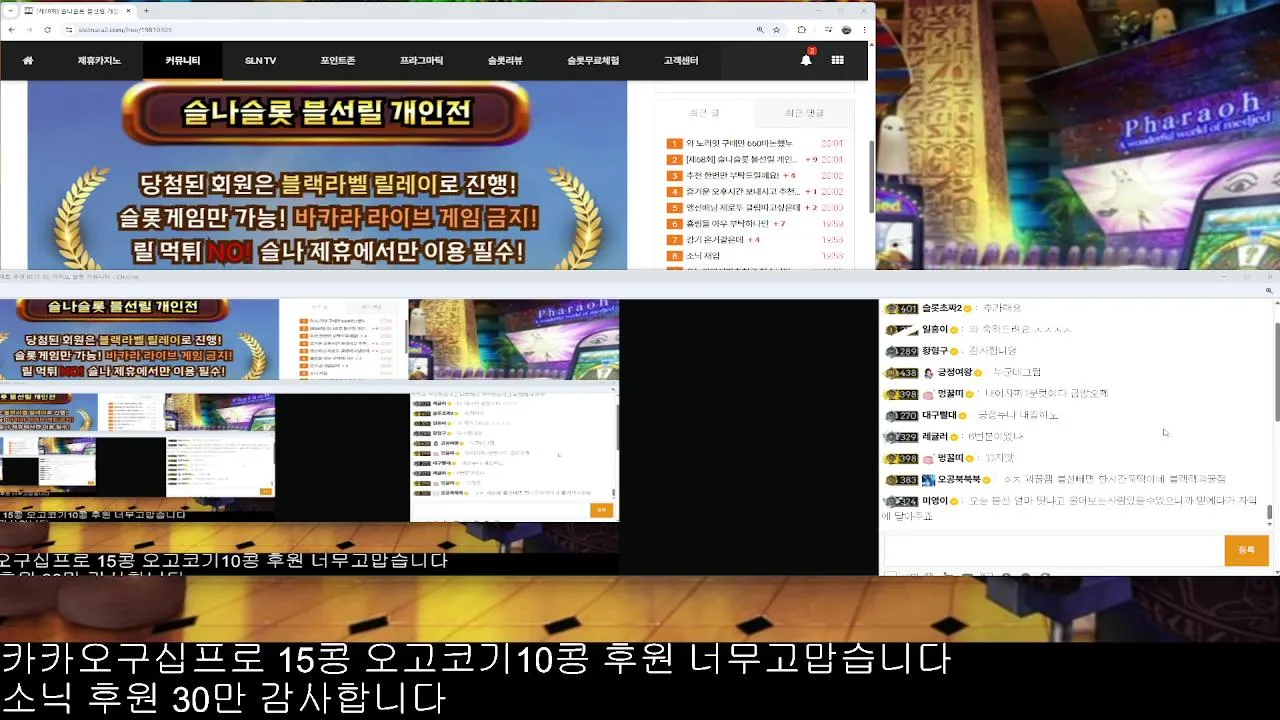The height and width of the screenshot is (720, 1280).
Task: Click the 383 level badge beside 오공복복복
Action: coord(902,480)
